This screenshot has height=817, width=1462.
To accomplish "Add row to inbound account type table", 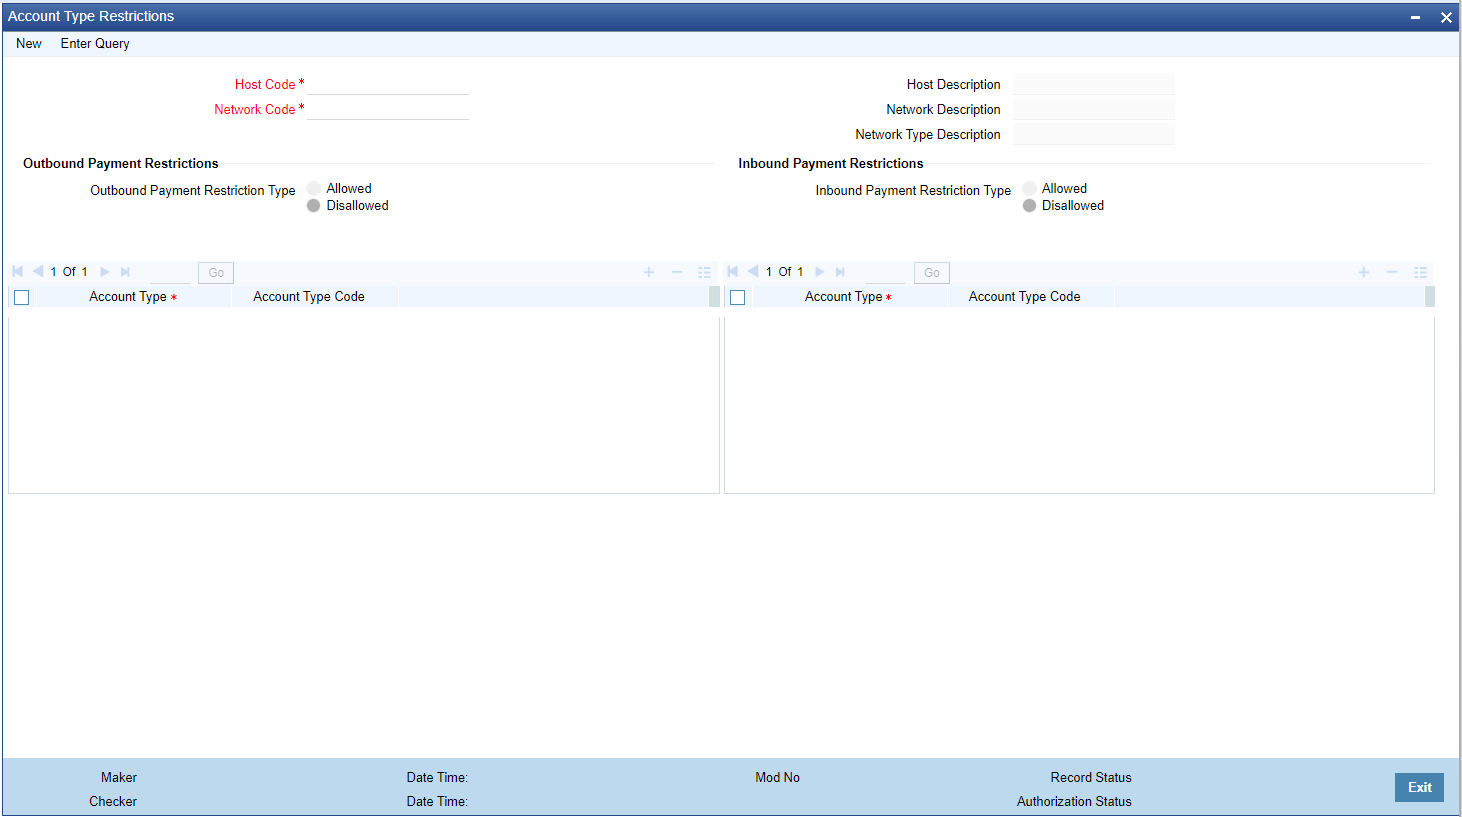I will (1364, 272).
